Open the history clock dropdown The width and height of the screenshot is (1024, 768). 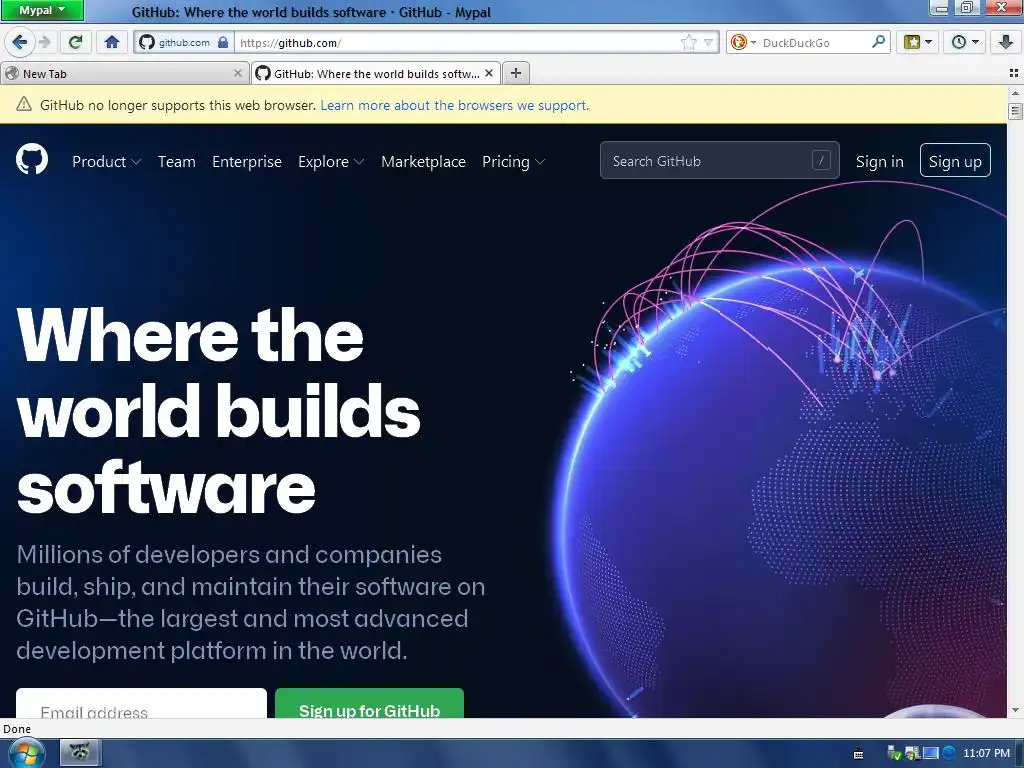click(x=965, y=42)
